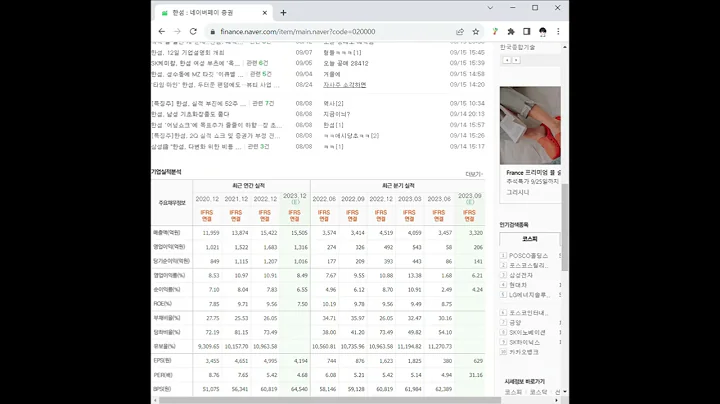720x404 pixels.
Task: Click the 영업이익(억원) row label
Action: tap(169, 247)
